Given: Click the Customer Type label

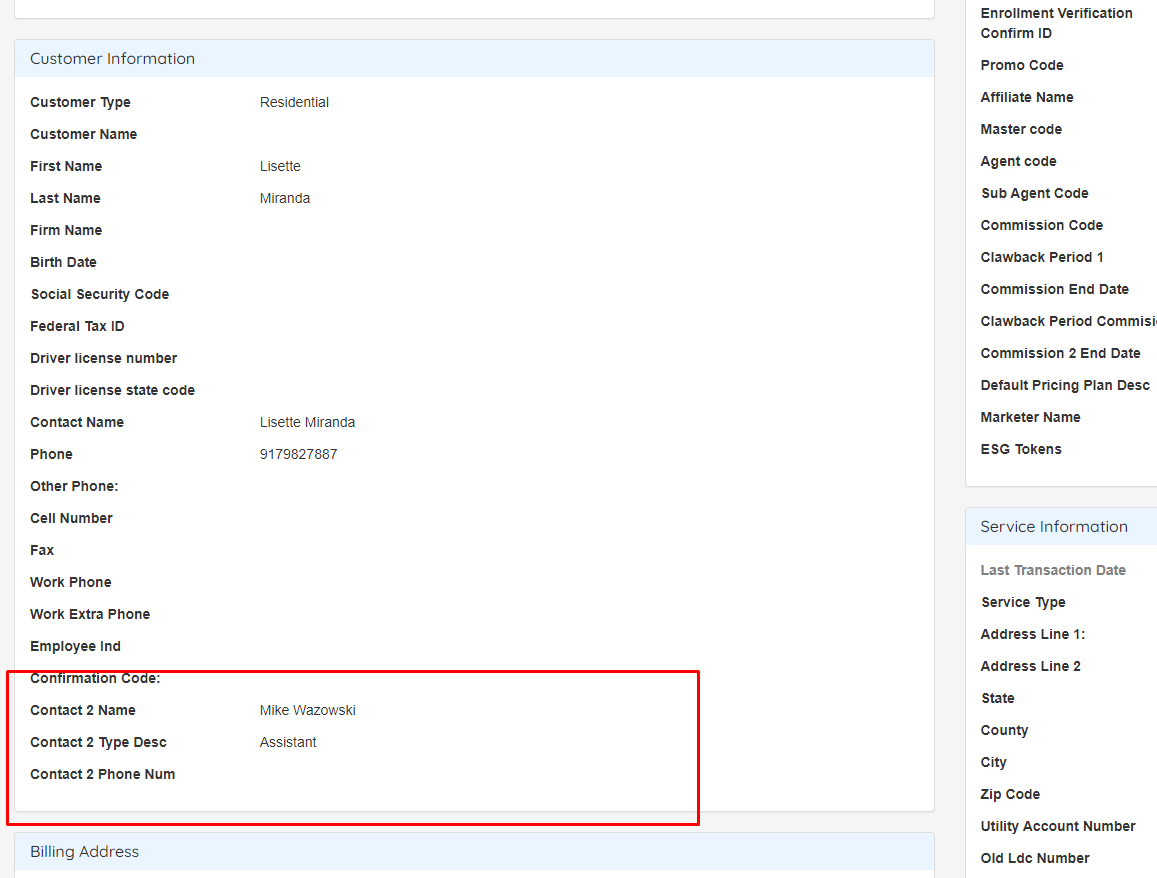Looking at the screenshot, I should pos(80,103).
